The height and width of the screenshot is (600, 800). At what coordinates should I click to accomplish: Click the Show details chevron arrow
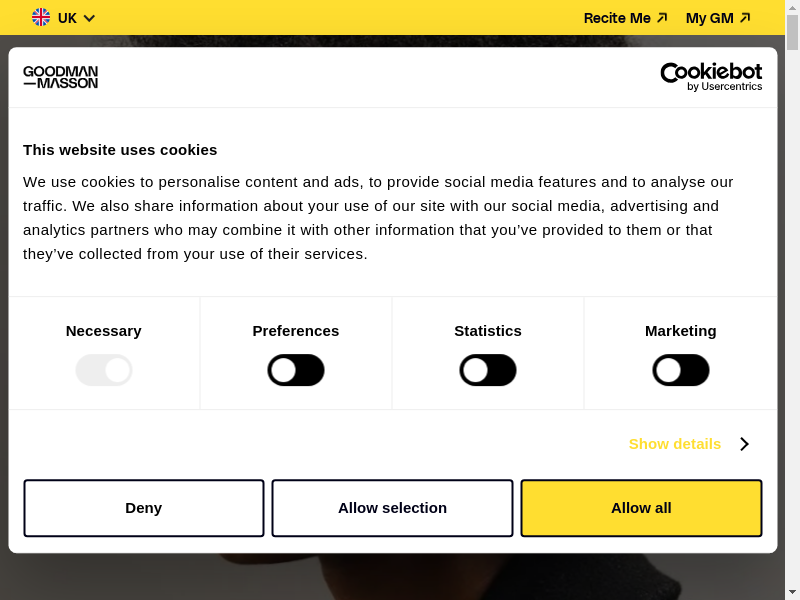[744, 444]
